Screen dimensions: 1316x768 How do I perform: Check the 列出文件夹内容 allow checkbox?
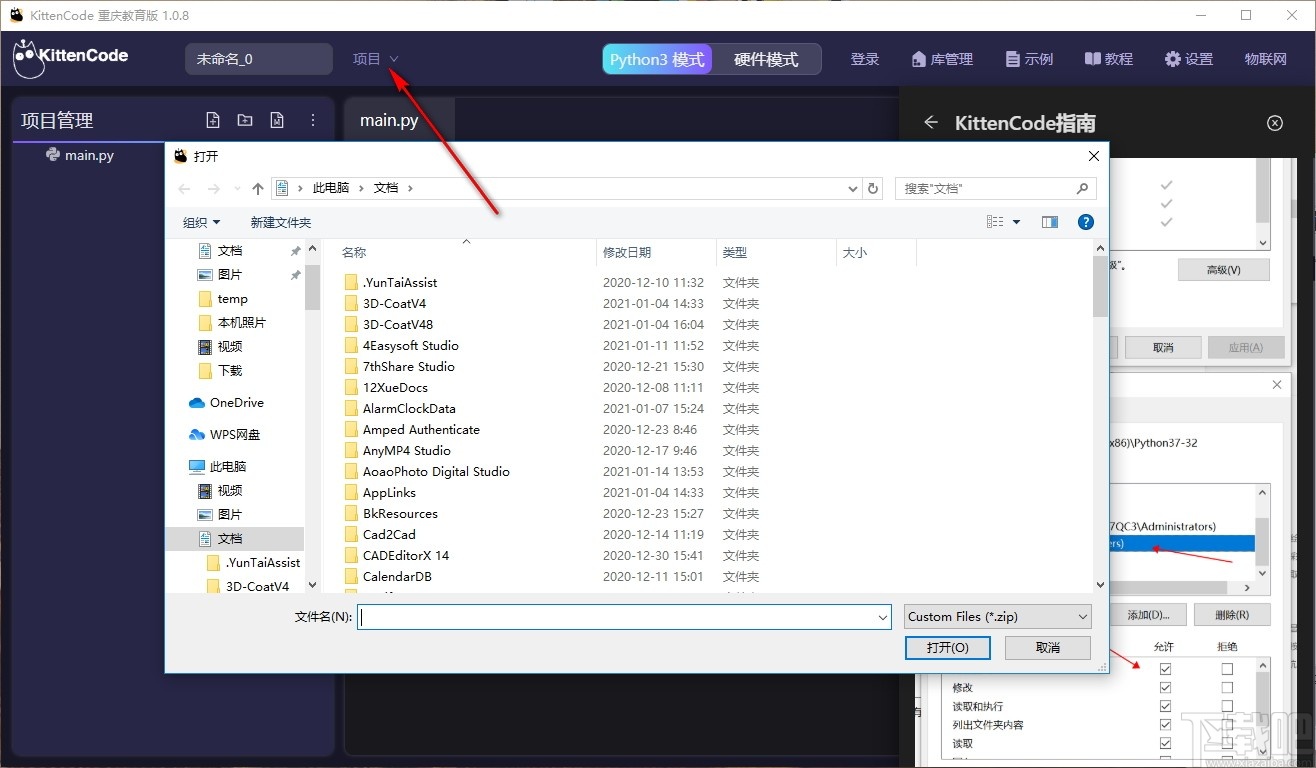tap(1165, 724)
